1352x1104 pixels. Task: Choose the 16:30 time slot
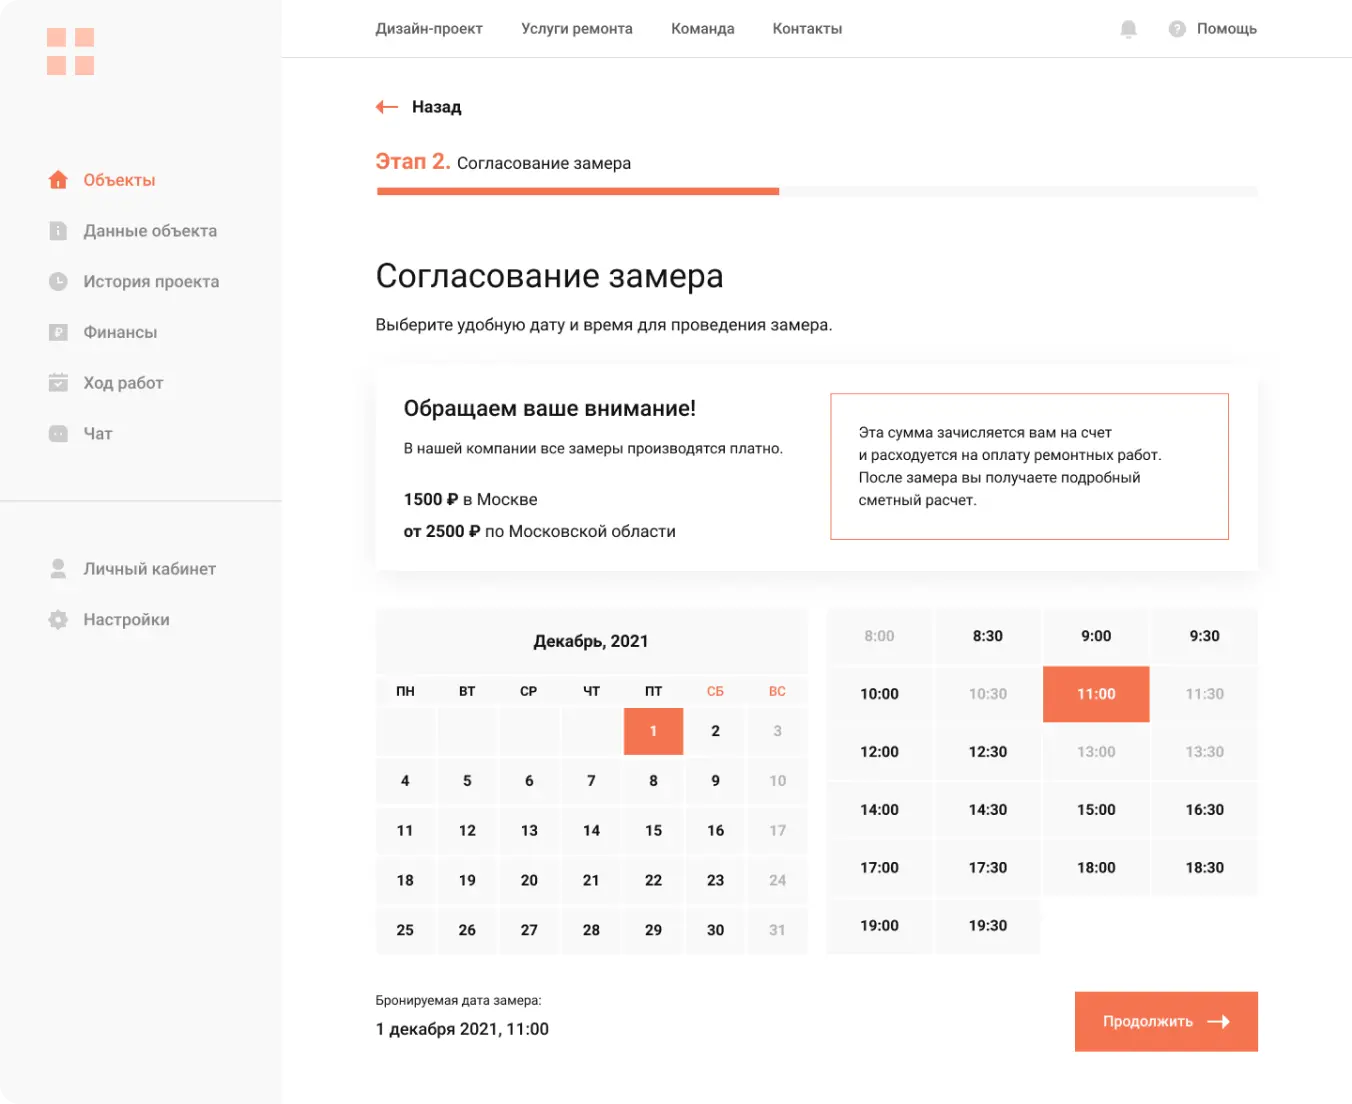pos(1204,810)
